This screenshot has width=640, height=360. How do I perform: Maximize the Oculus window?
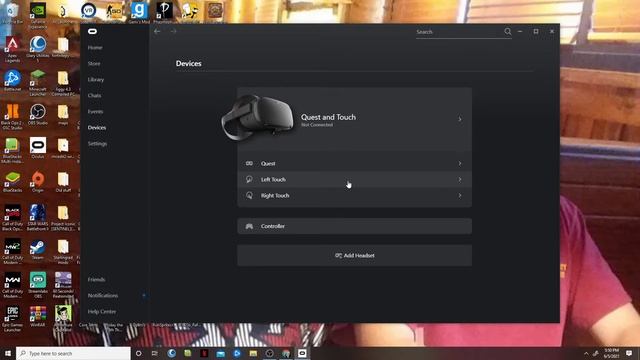pos(536,31)
